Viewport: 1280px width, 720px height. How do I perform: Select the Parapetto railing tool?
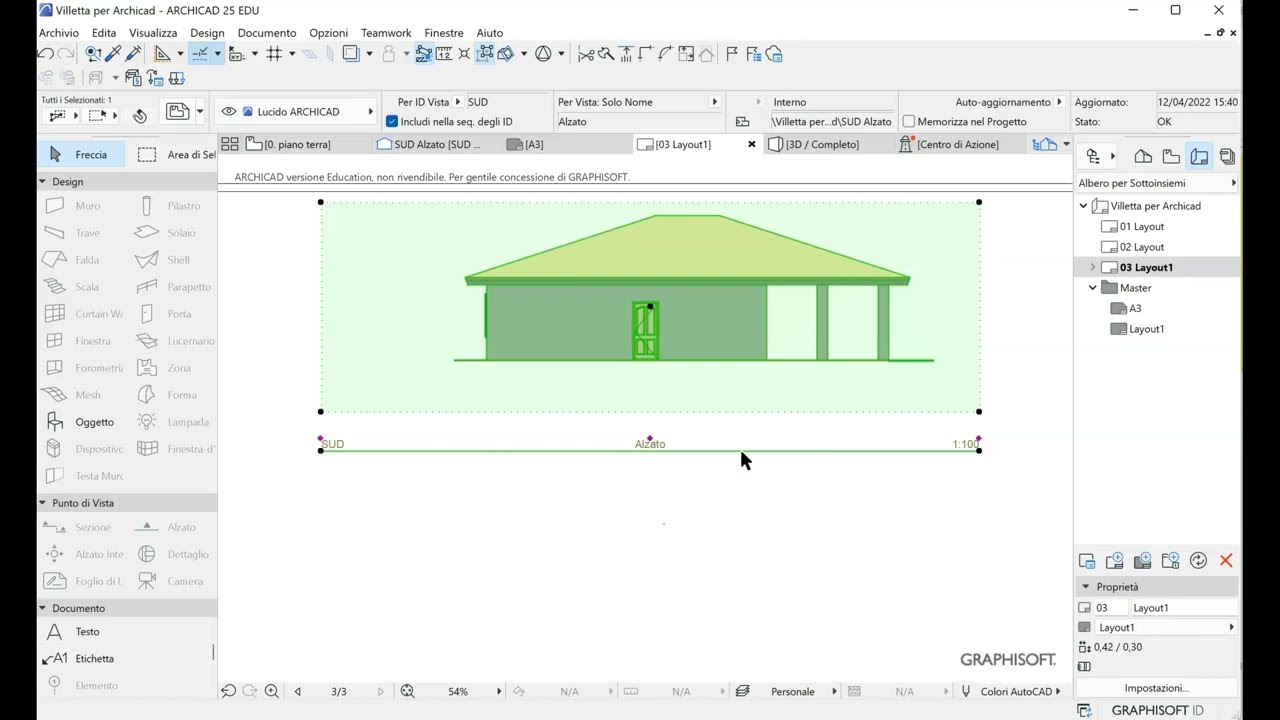point(172,287)
